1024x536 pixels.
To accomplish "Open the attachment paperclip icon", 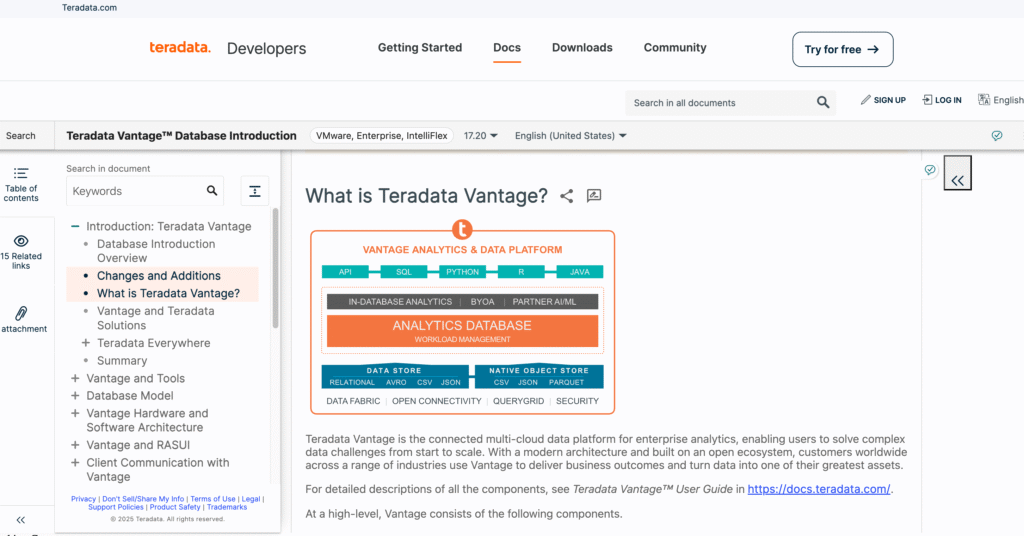I will (x=21, y=313).
